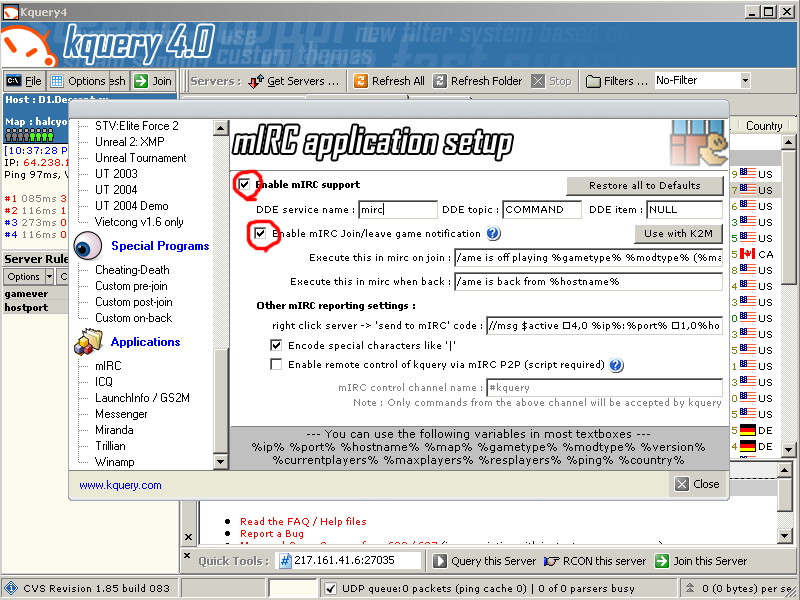The width and height of the screenshot is (800, 600).
Task: Click the Special Programs eye icon
Action: [x=88, y=246]
